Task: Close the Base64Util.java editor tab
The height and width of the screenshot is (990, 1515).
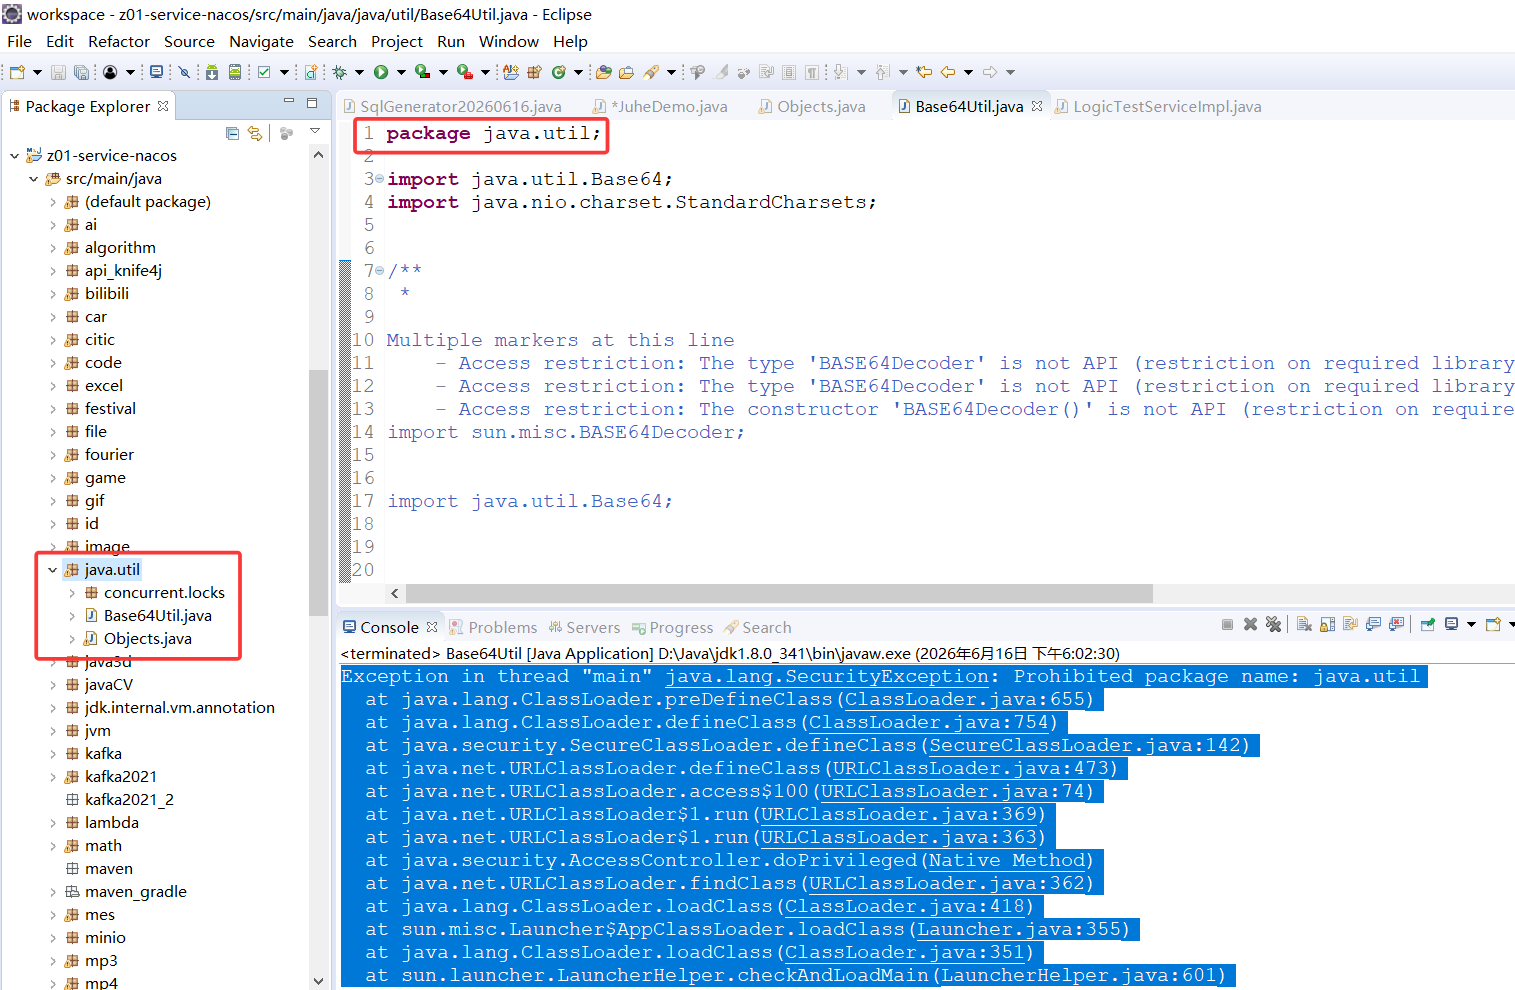Action: tap(1037, 106)
